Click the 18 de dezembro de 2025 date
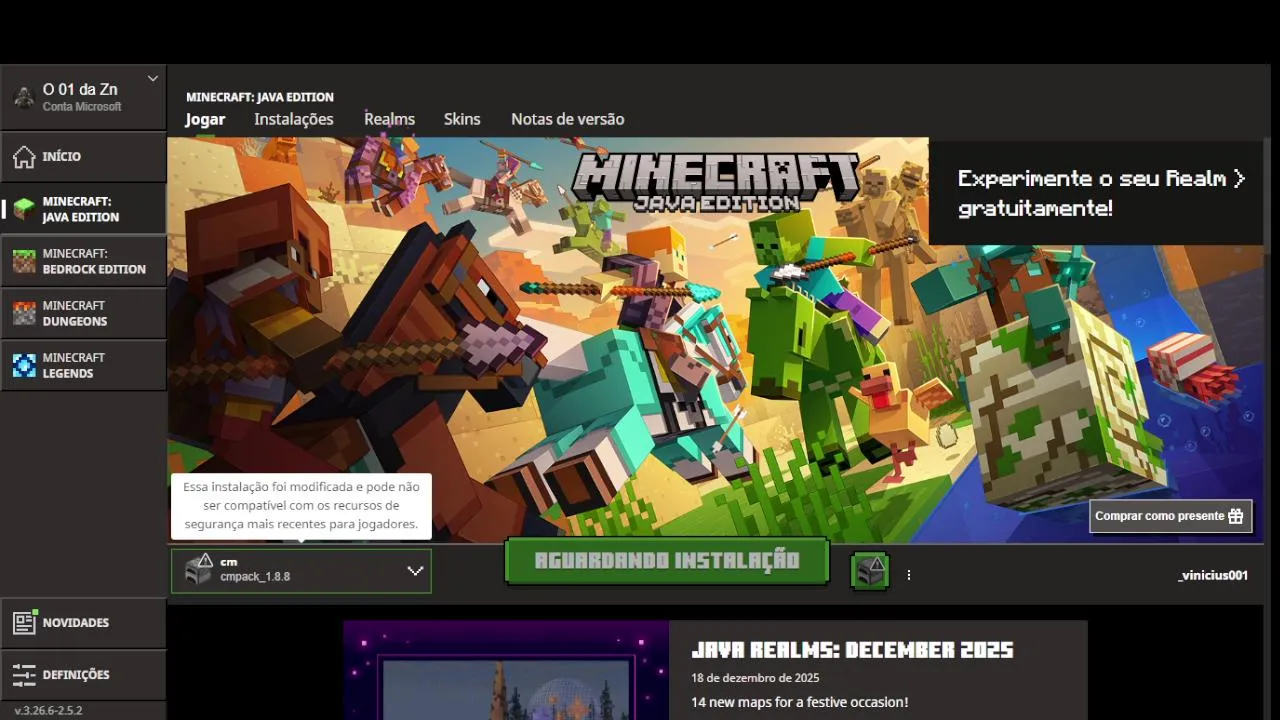 (755, 678)
